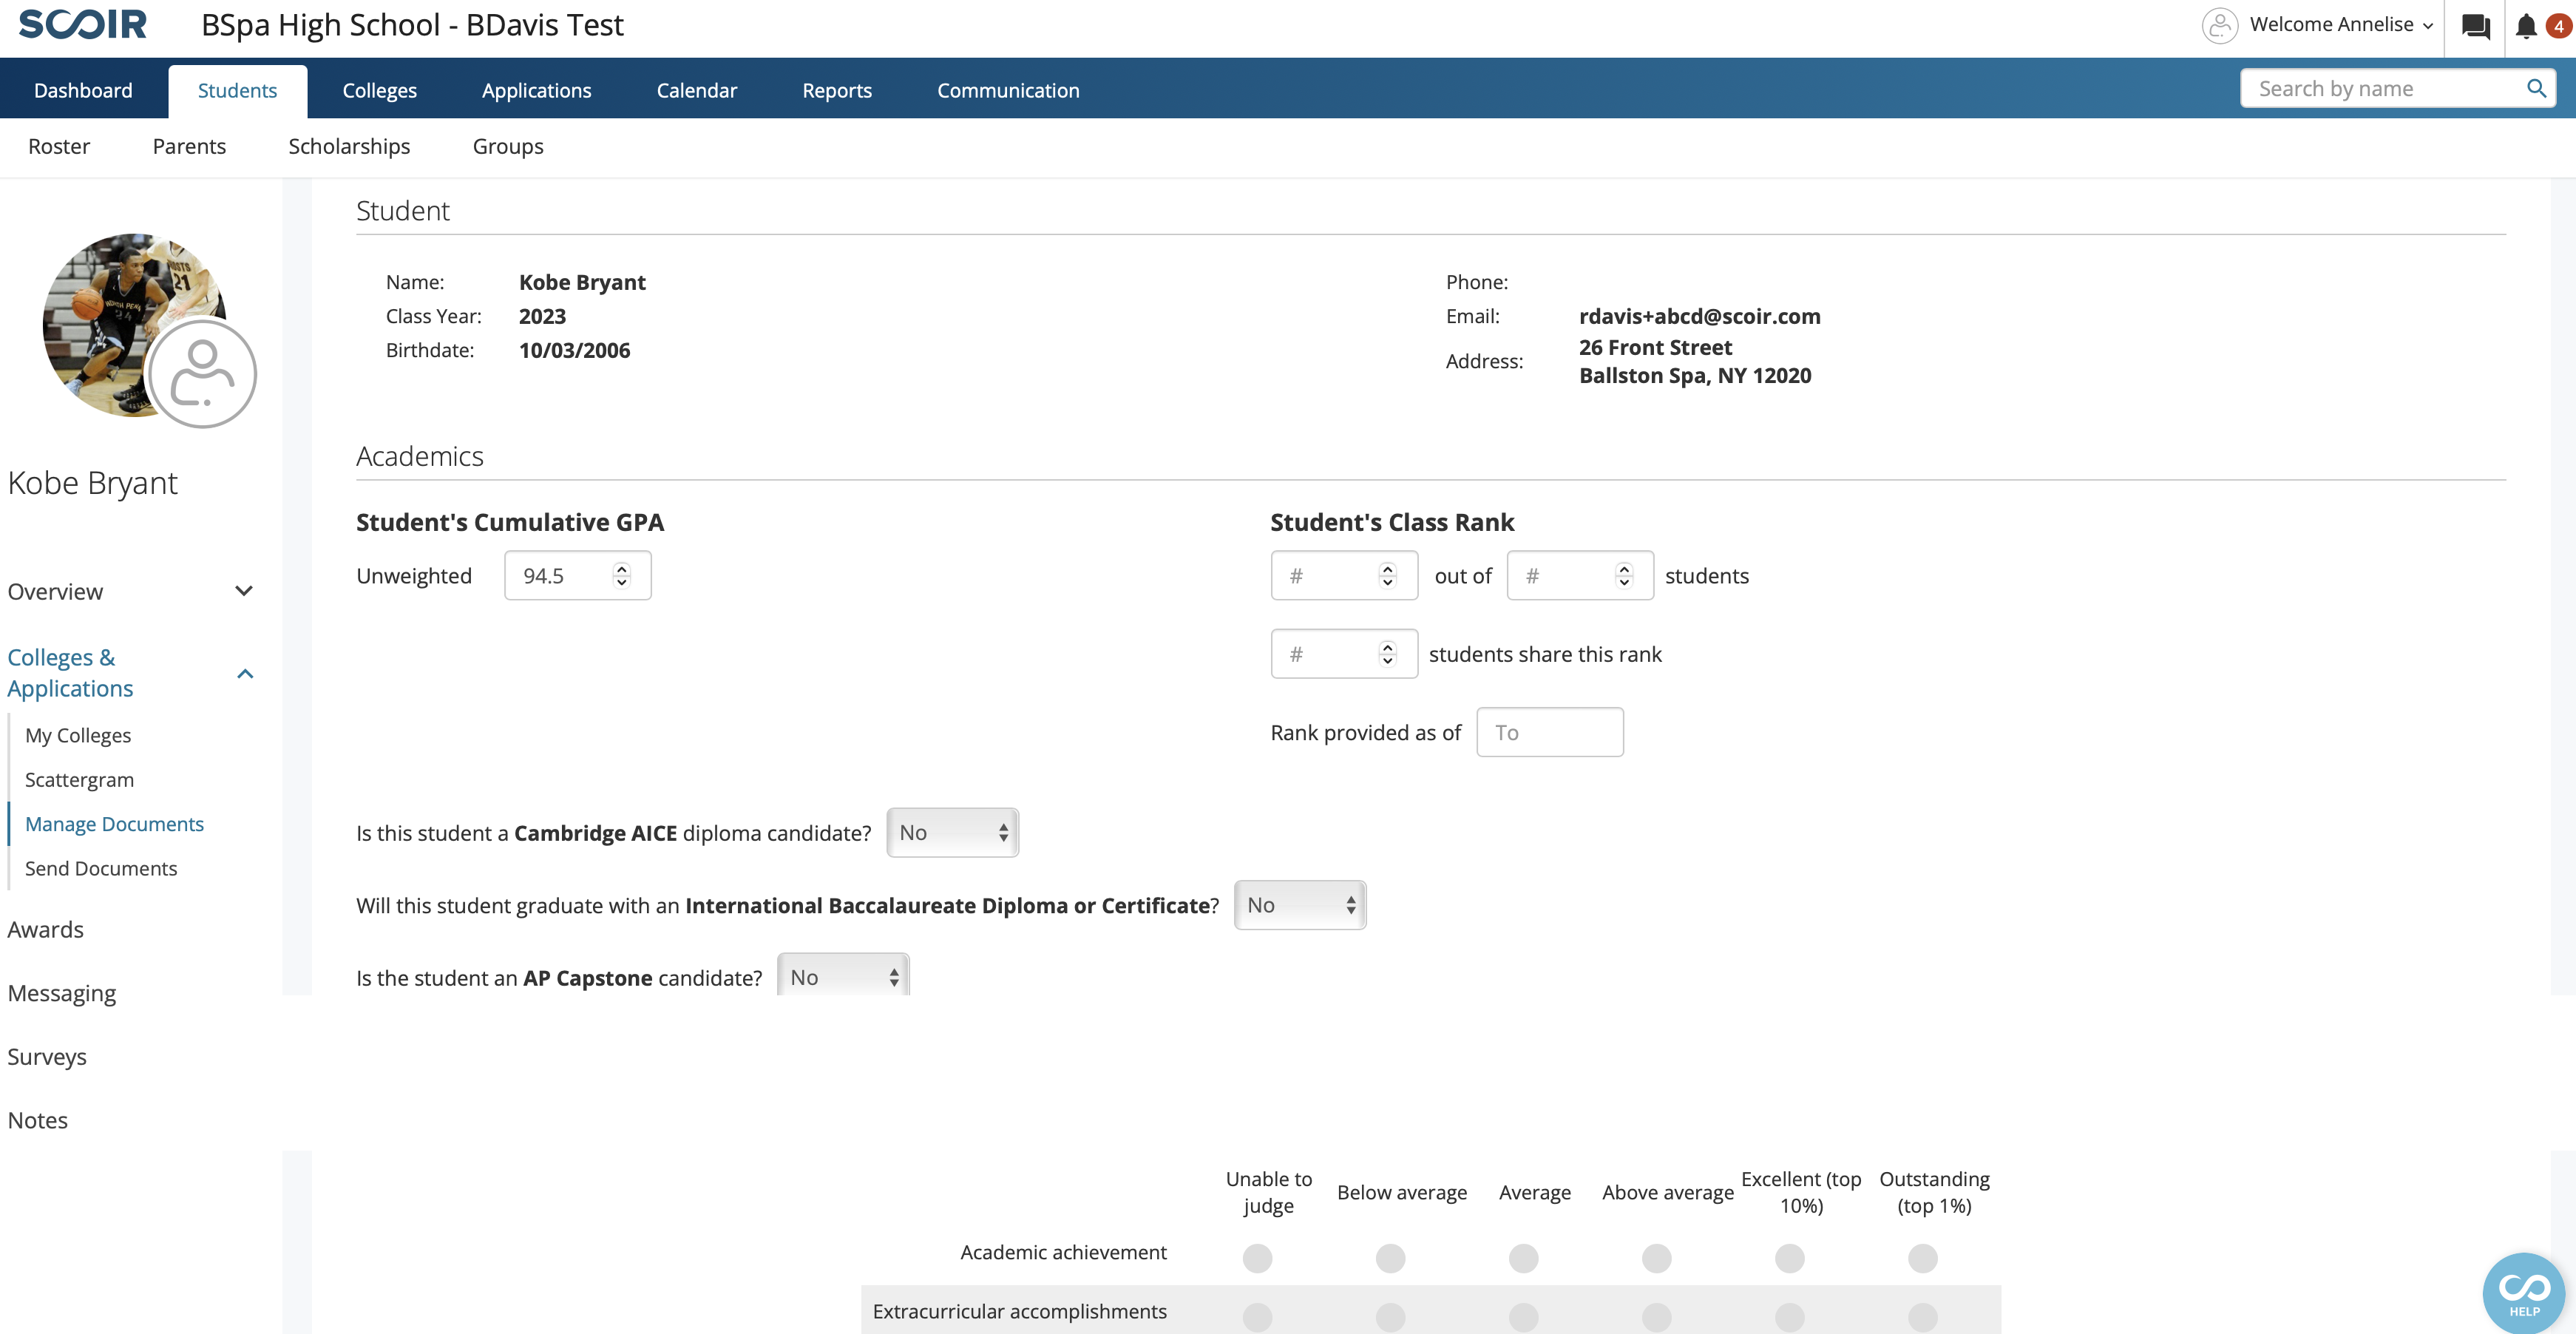Rate Extracurricular accomplishments as Outstanding top 1%

pyautogui.click(x=1922, y=1316)
